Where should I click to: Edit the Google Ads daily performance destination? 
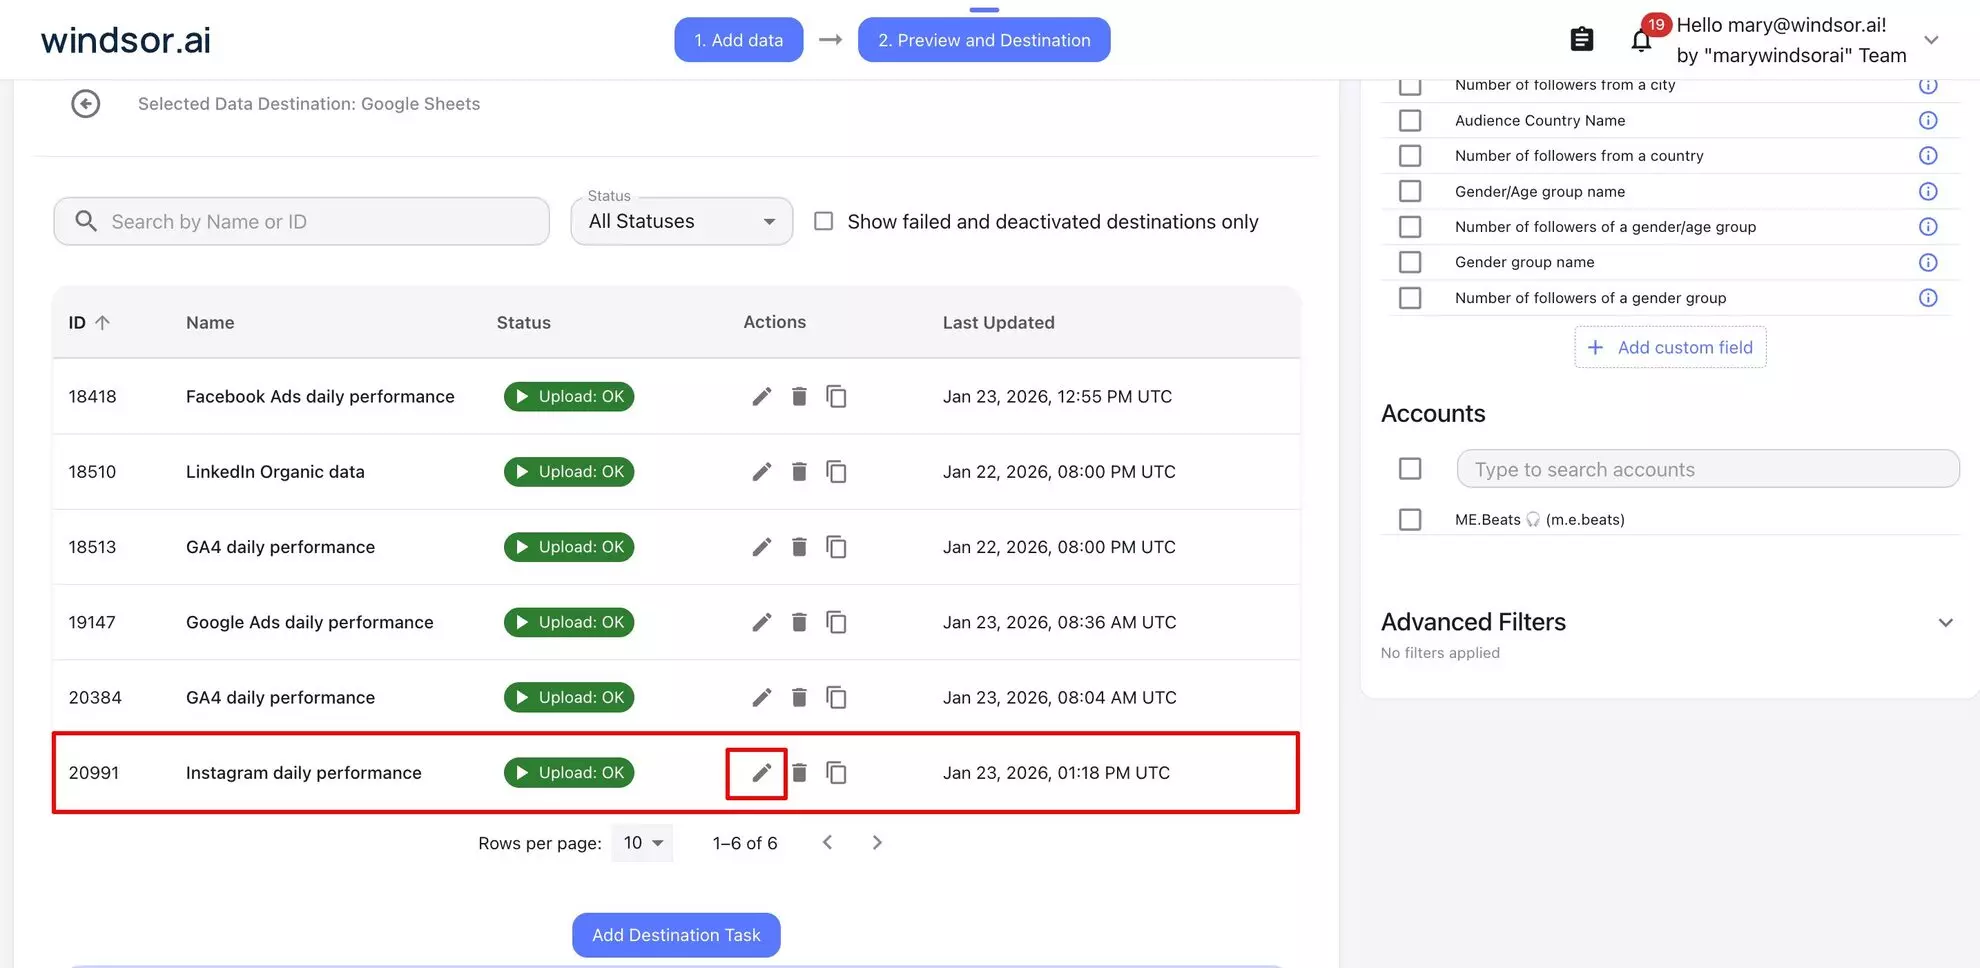(761, 622)
